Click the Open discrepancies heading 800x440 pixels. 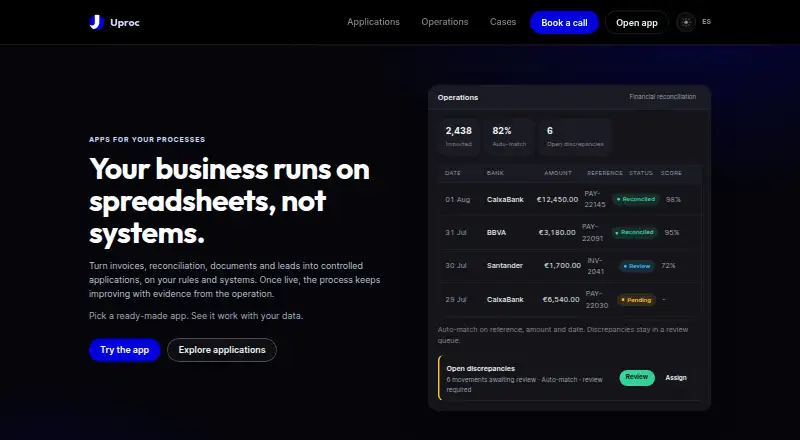pyautogui.click(x=481, y=369)
